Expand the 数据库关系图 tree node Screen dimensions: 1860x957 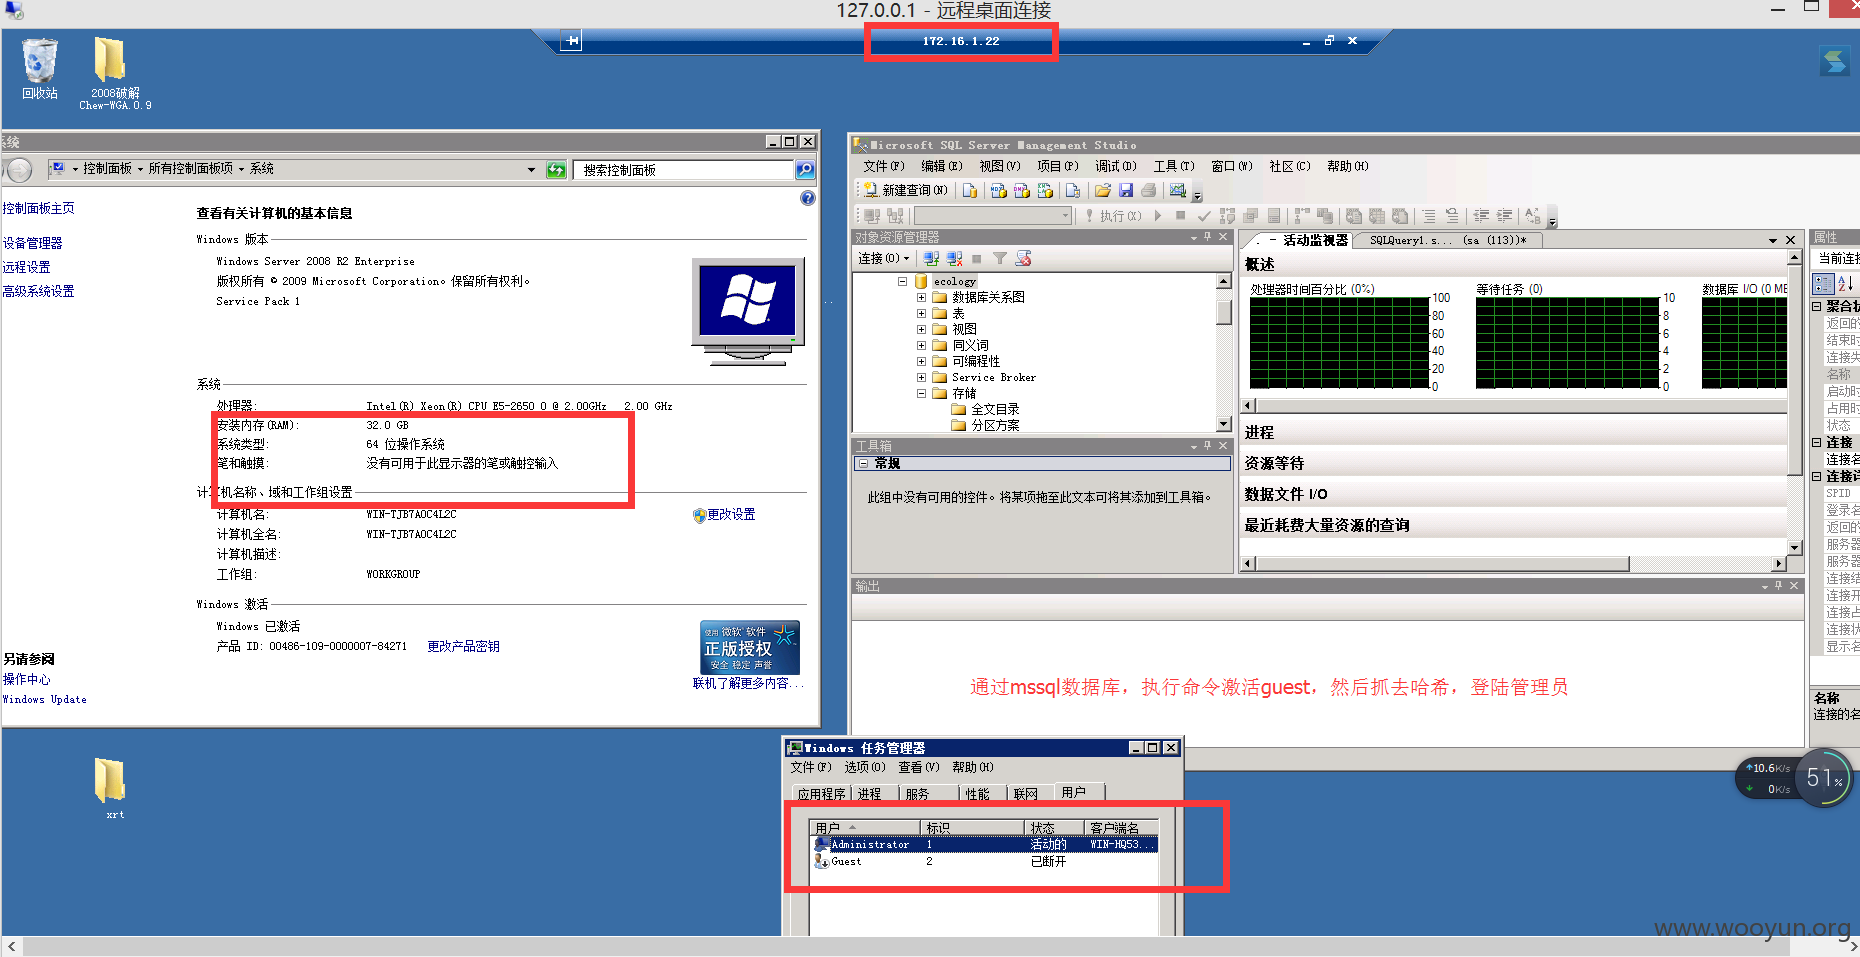pos(921,298)
